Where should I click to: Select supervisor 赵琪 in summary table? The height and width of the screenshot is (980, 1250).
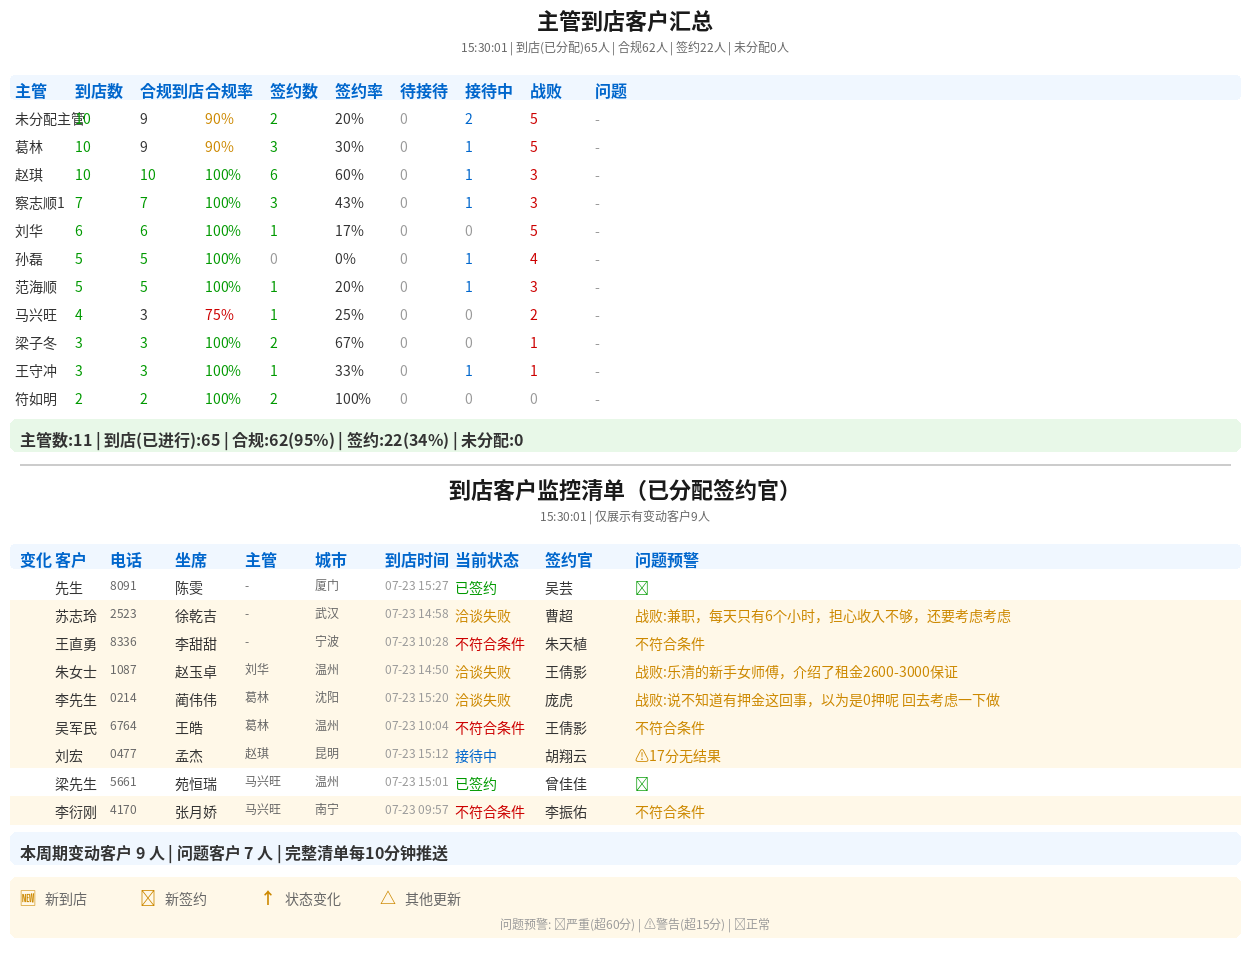tap(29, 175)
